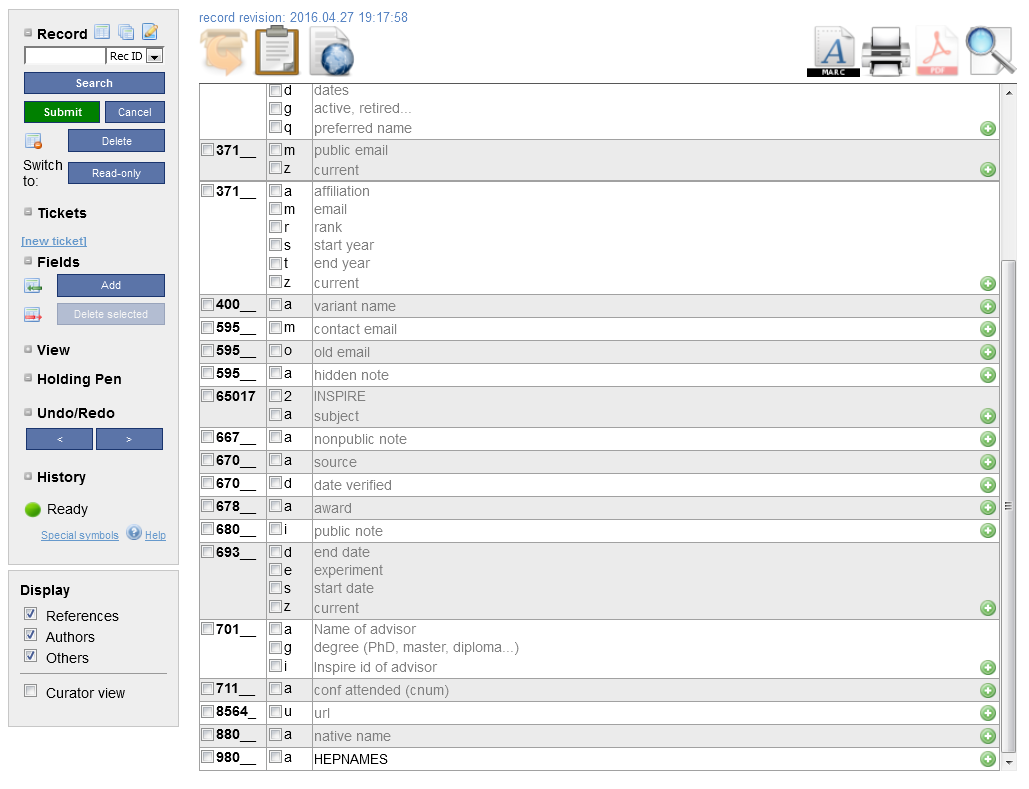1029x789 pixels.
Task: Click the record ID input field
Action: (x=64, y=56)
